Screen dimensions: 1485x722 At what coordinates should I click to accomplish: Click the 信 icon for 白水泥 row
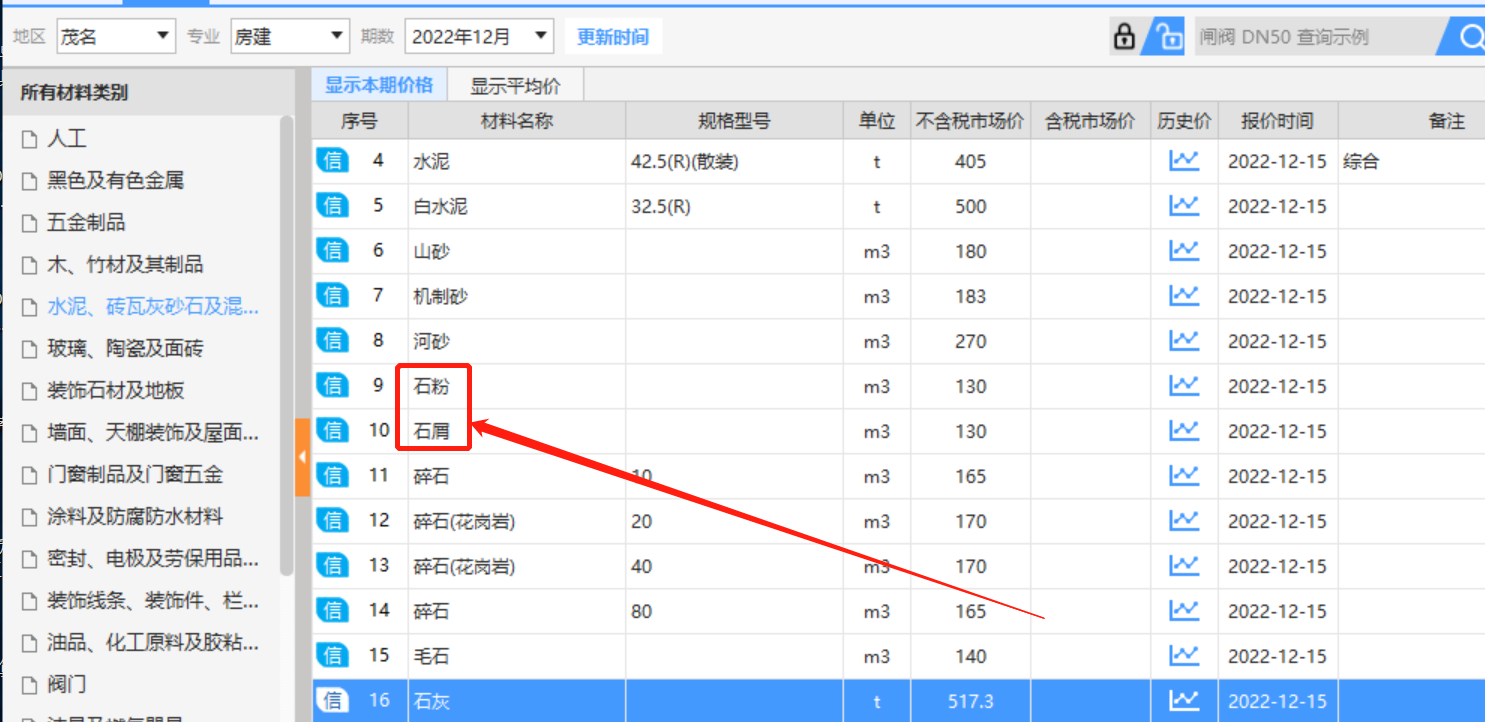tap(333, 205)
